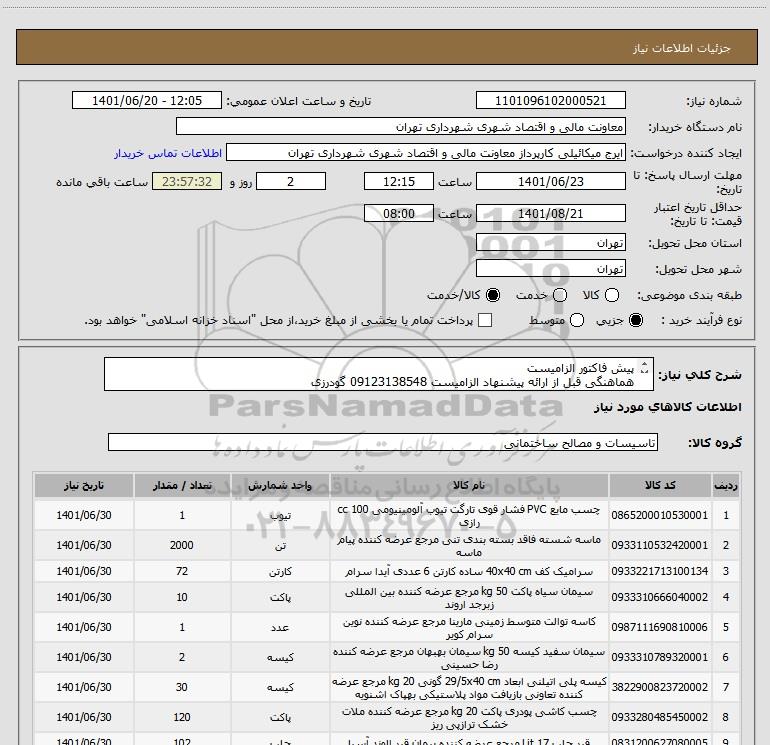
Task: Click product code 0933221713100134
Action: point(660,571)
